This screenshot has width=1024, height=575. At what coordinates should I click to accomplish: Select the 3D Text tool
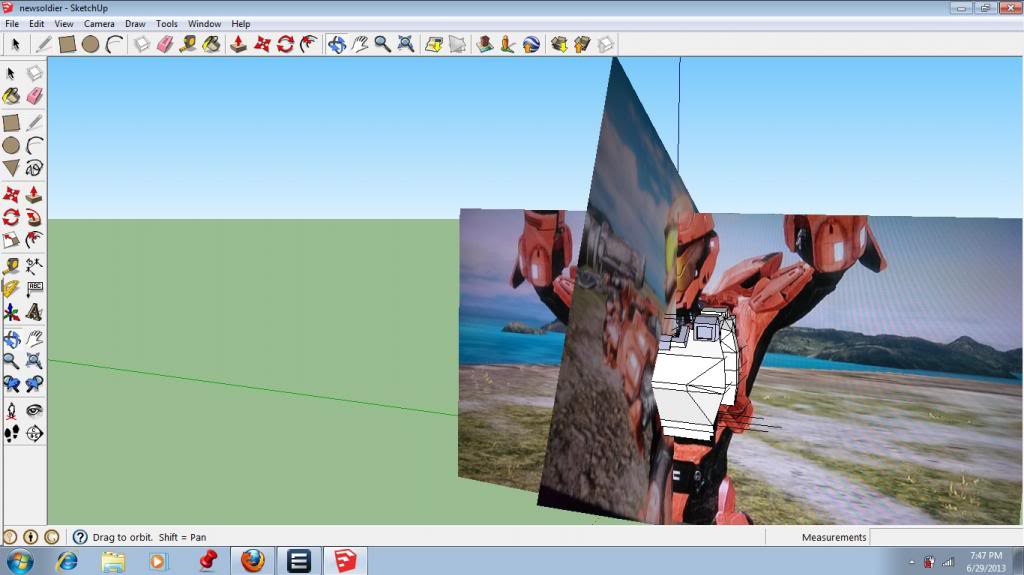(35, 312)
